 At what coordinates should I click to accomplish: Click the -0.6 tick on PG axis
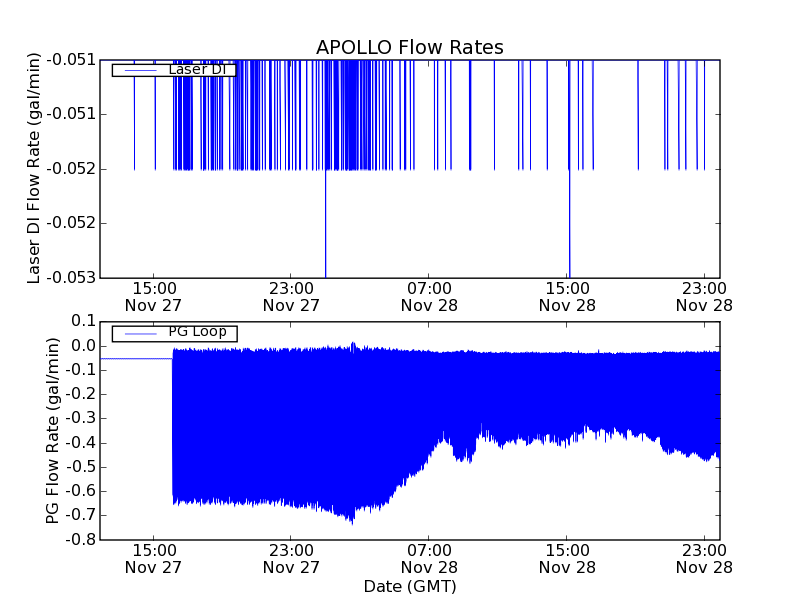(x=80, y=491)
